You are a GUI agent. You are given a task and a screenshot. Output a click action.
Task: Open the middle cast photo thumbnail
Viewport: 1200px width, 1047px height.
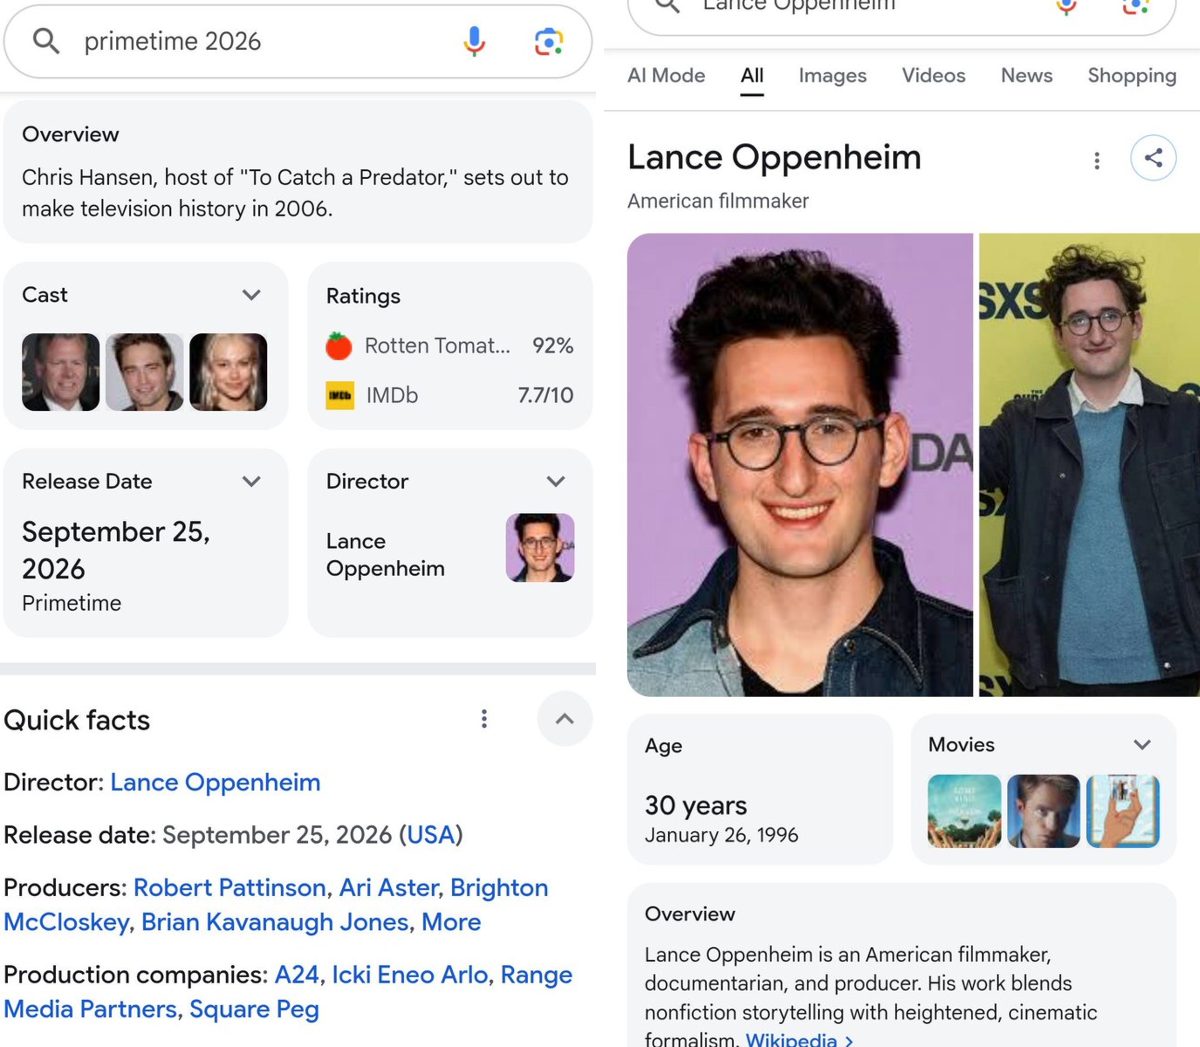pyautogui.click(x=145, y=372)
